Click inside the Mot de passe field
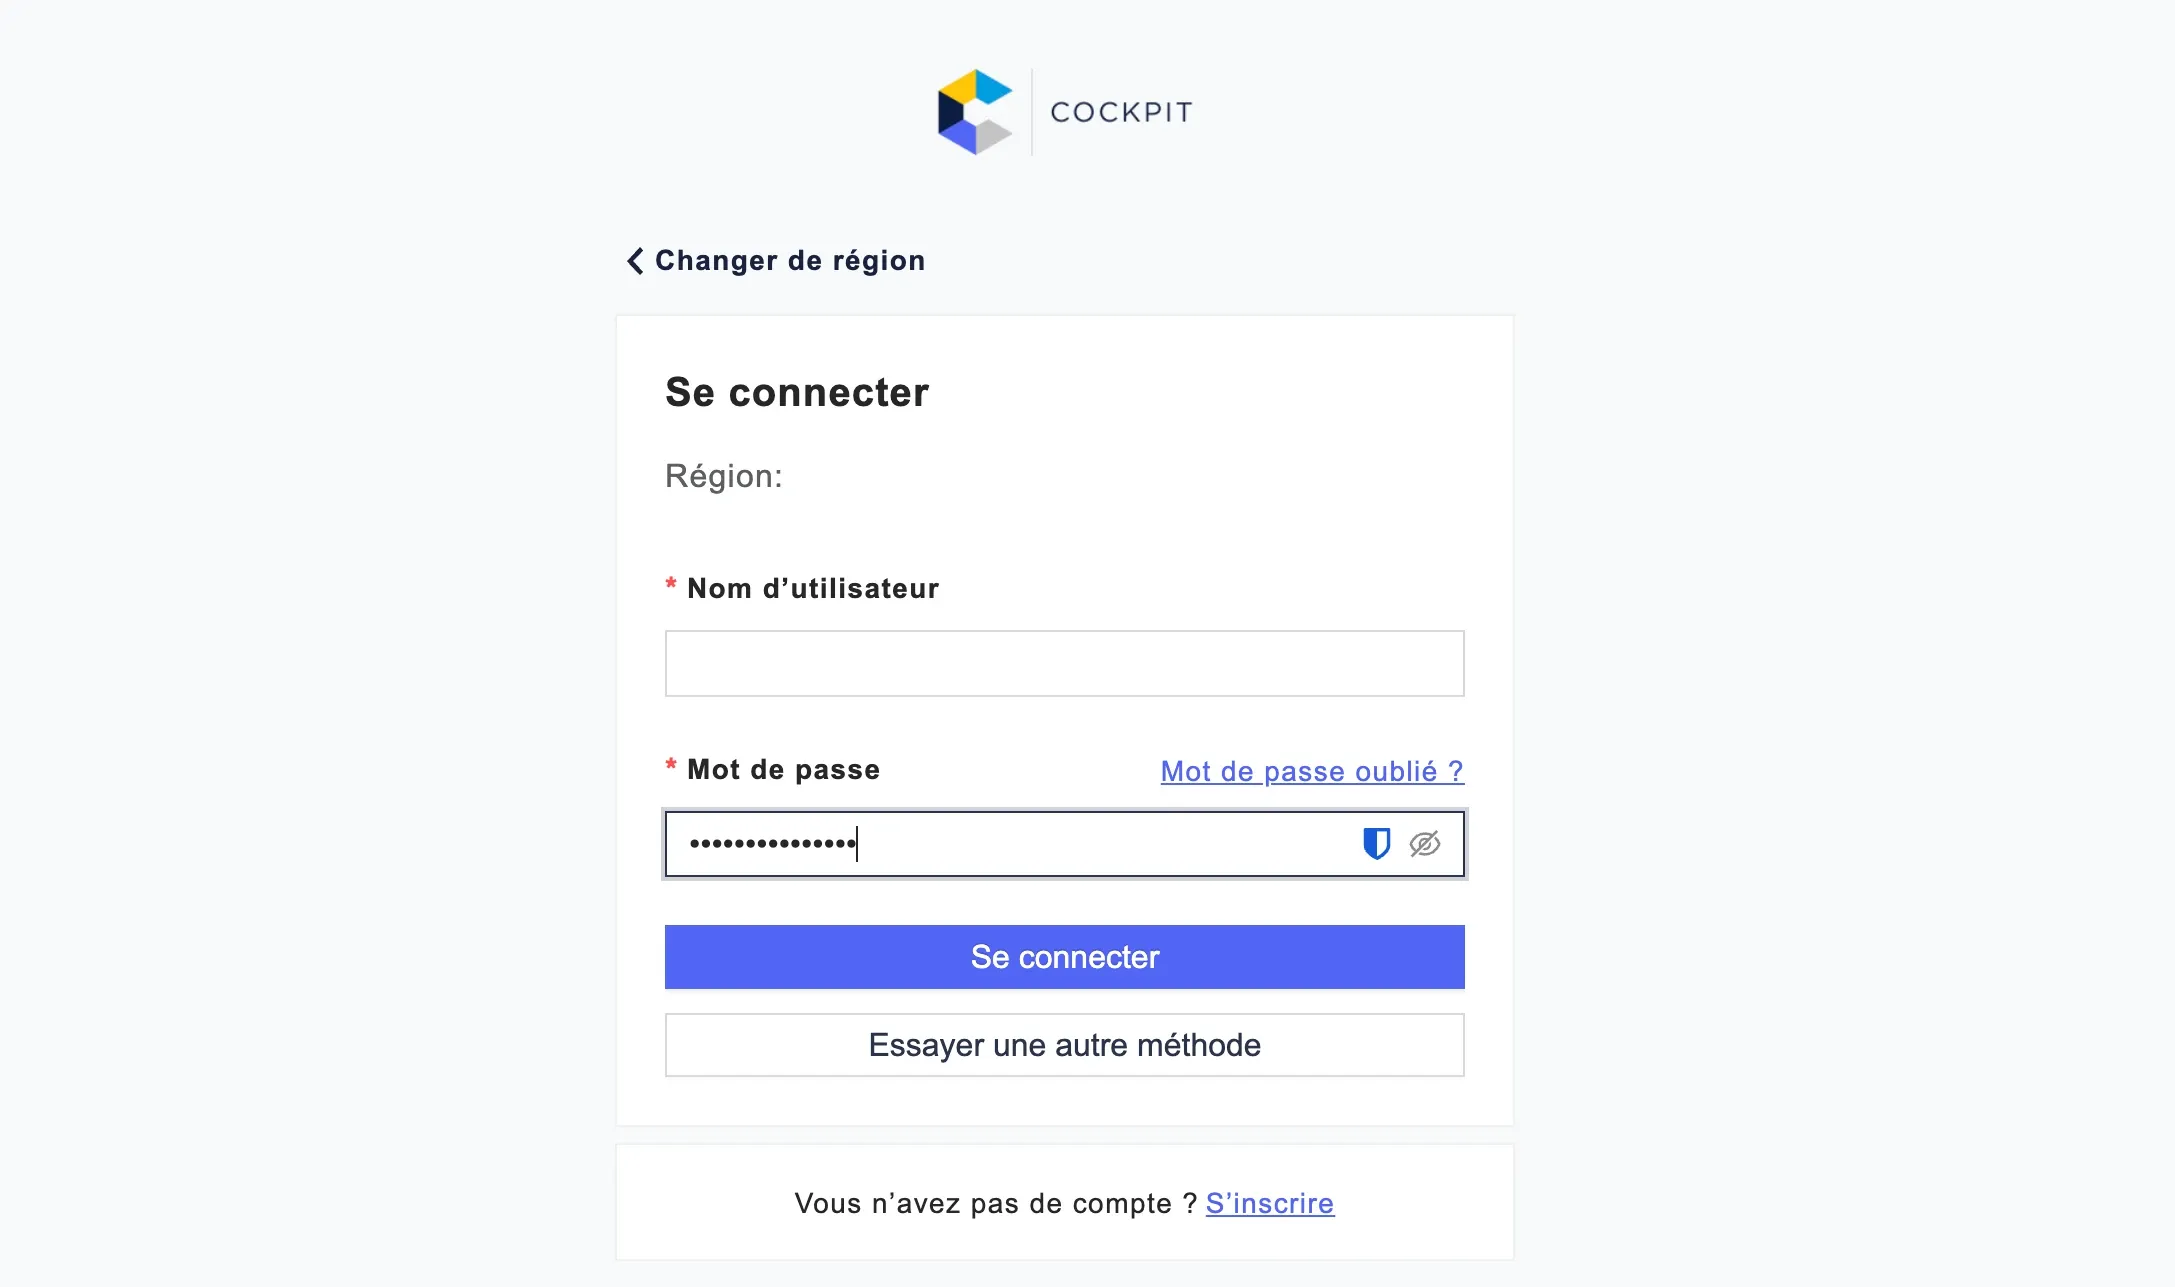Viewport: 2175px width, 1287px height. pyautogui.click(x=1000, y=844)
